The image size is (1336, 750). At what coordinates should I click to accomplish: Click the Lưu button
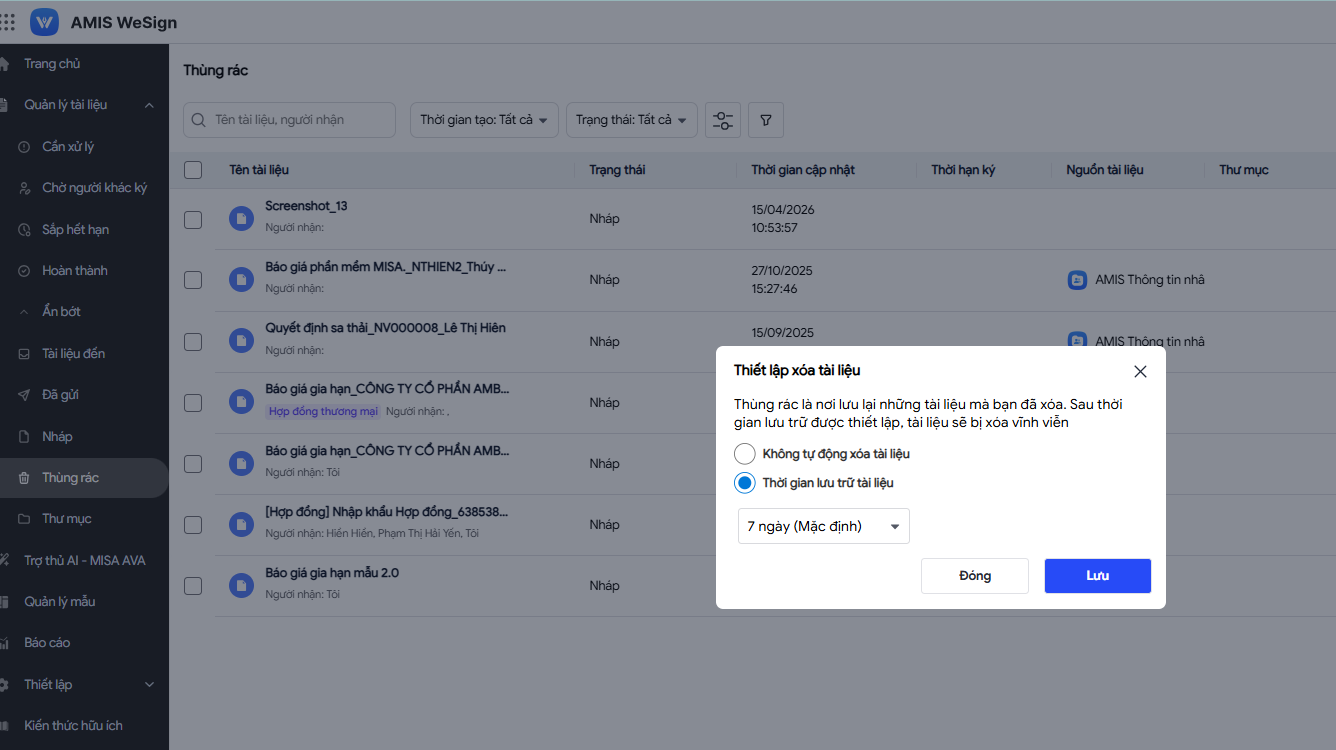coord(1097,576)
